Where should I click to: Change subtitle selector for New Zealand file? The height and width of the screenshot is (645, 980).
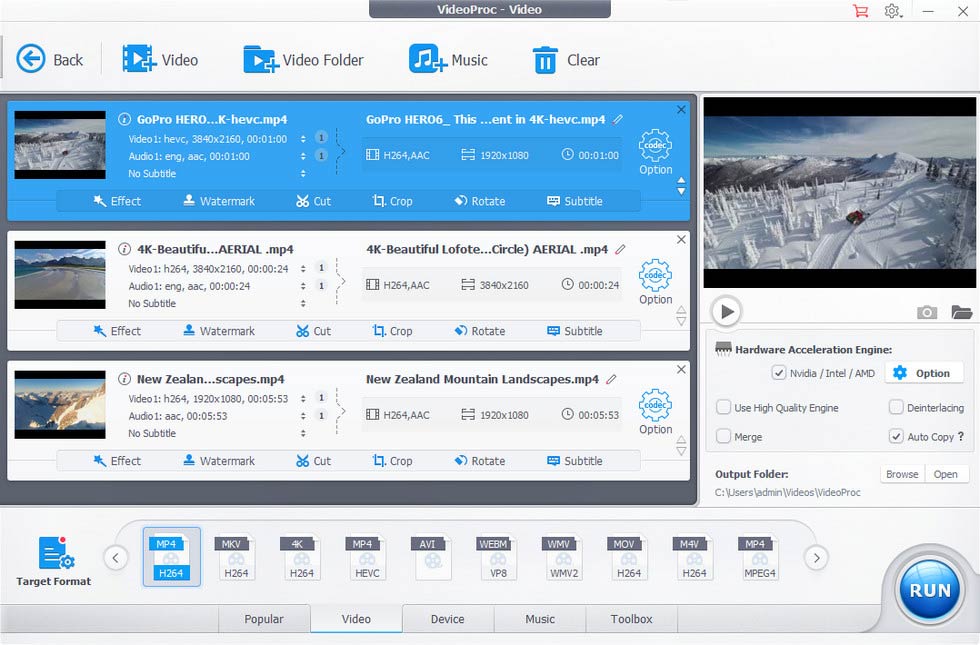tap(303, 433)
